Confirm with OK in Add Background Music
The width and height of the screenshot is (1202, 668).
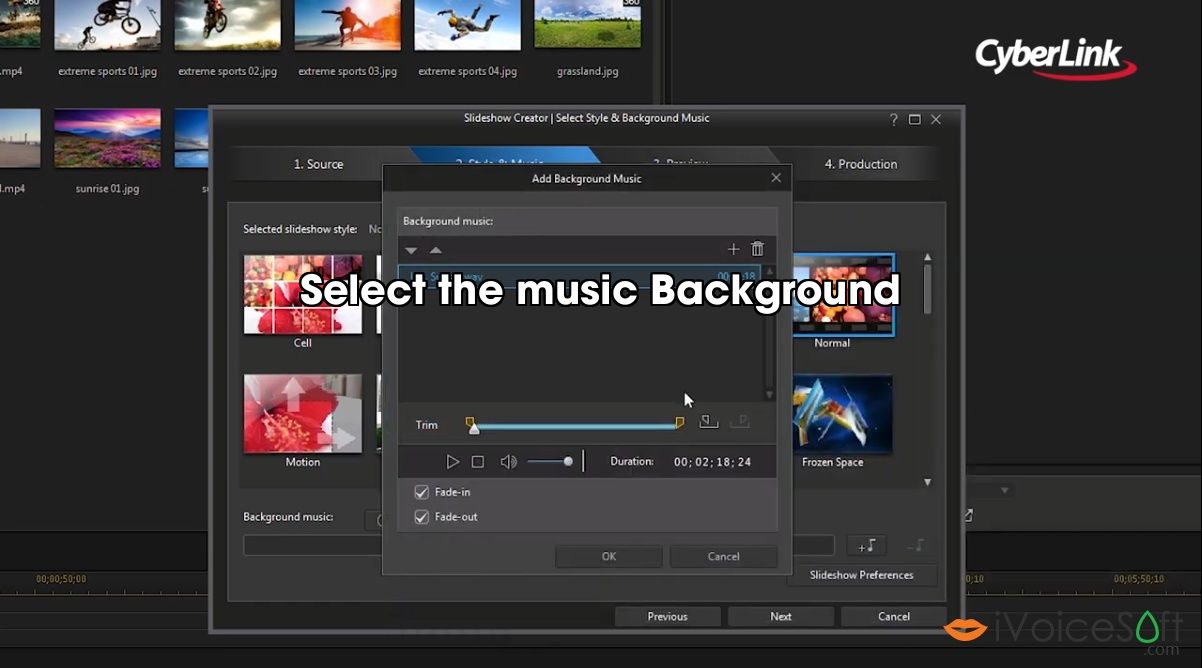coord(609,557)
